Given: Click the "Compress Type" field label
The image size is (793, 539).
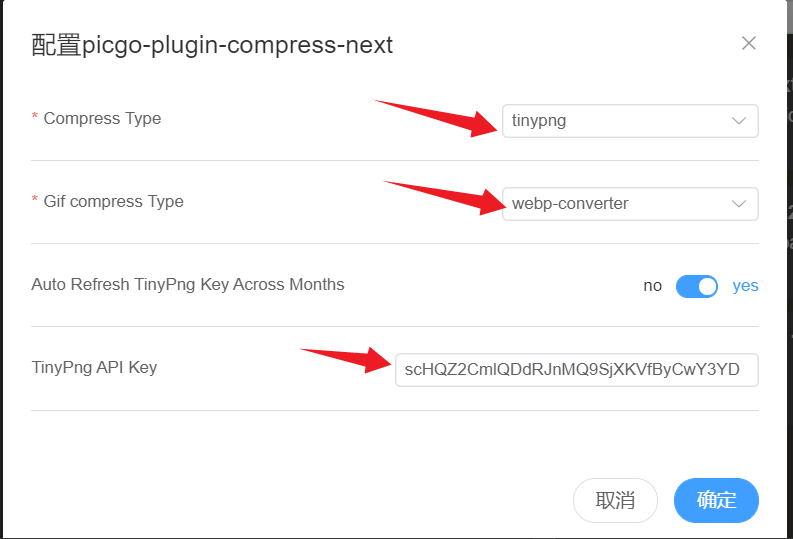Looking at the screenshot, I should 102,119.
